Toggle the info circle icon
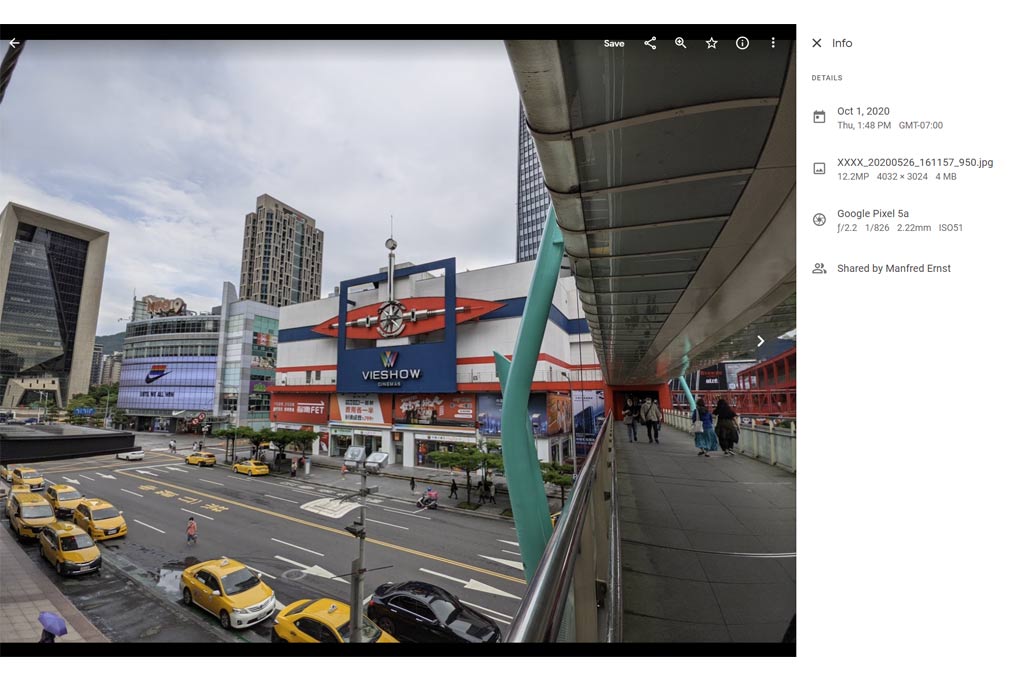 742,43
